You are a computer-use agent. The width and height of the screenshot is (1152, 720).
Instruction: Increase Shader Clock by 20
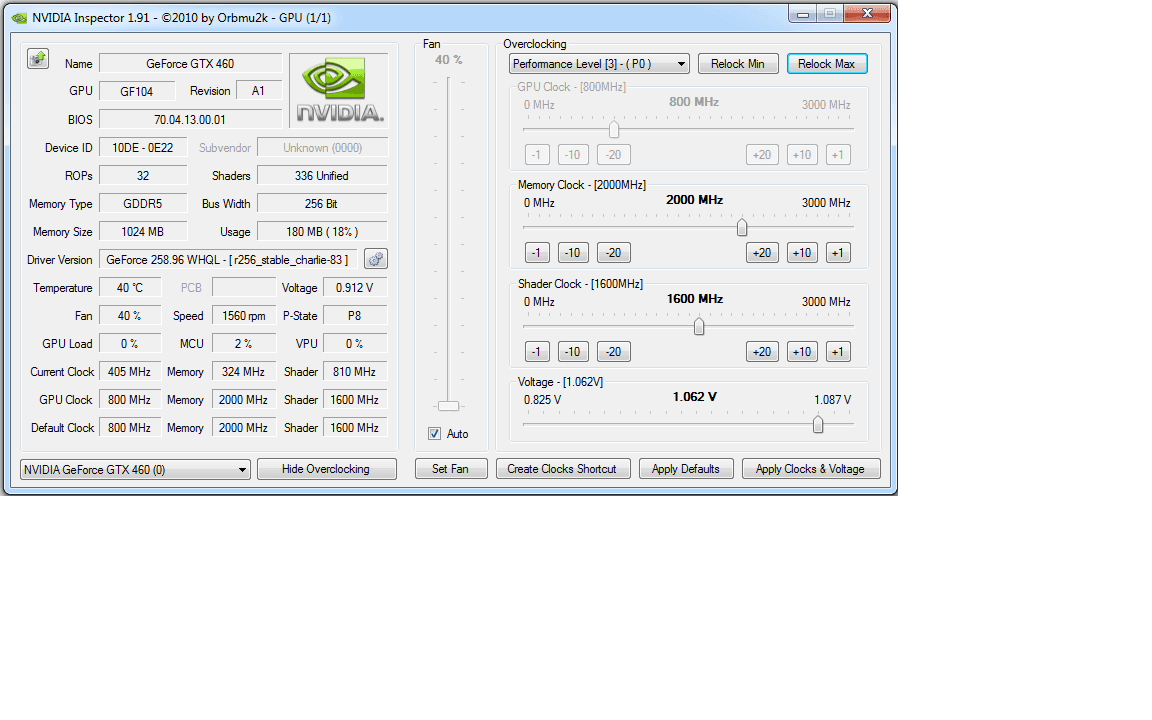(762, 352)
